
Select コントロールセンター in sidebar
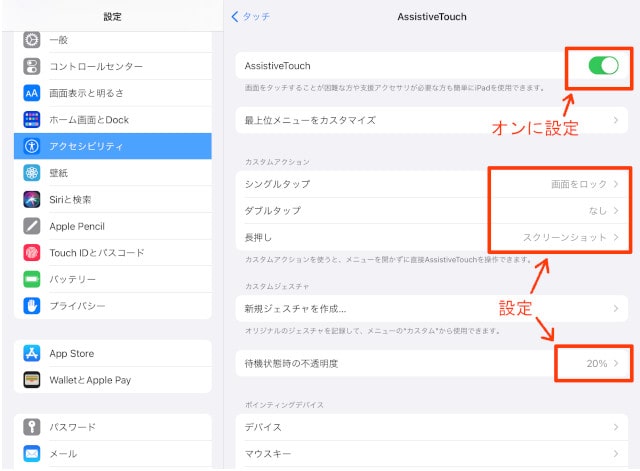[113, 66]
